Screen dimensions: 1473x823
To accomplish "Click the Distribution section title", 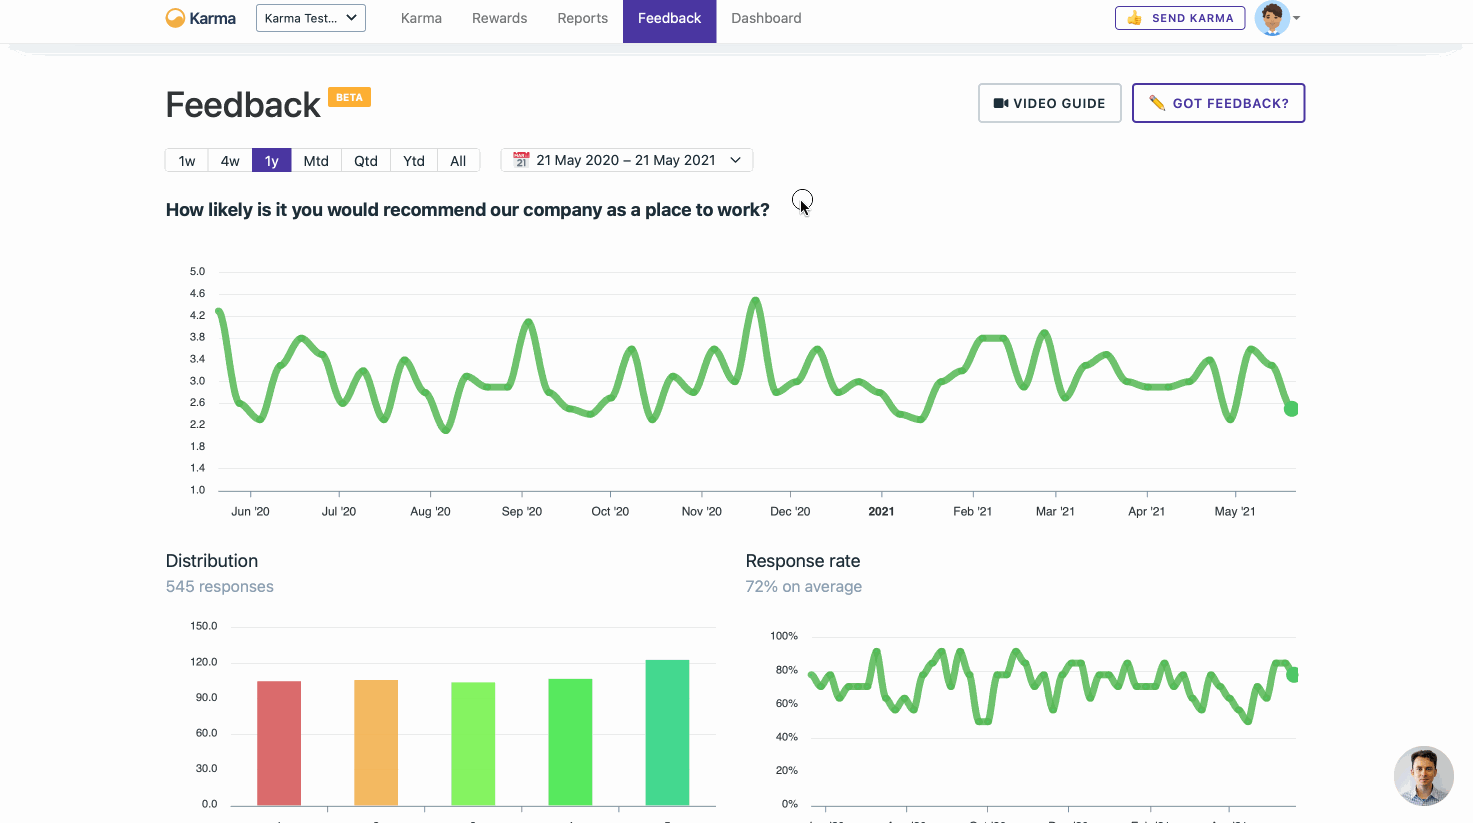I will coord(212,561).
